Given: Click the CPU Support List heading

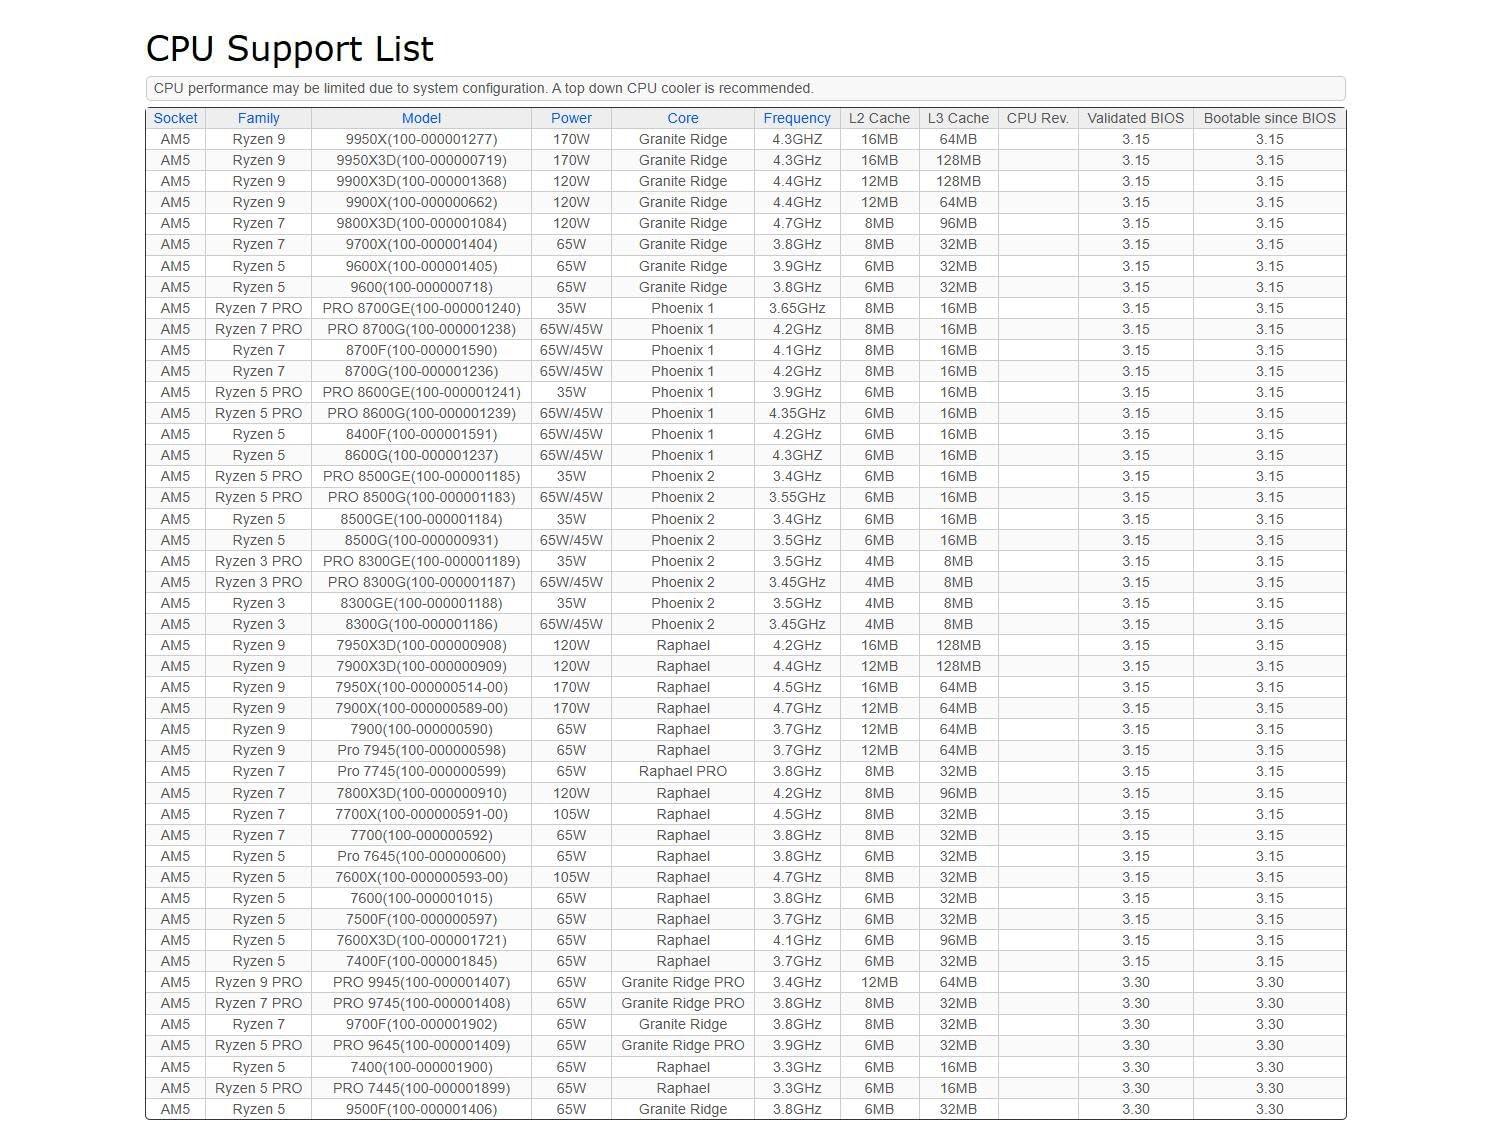Looking at the screenshot, I should [290, 49].
